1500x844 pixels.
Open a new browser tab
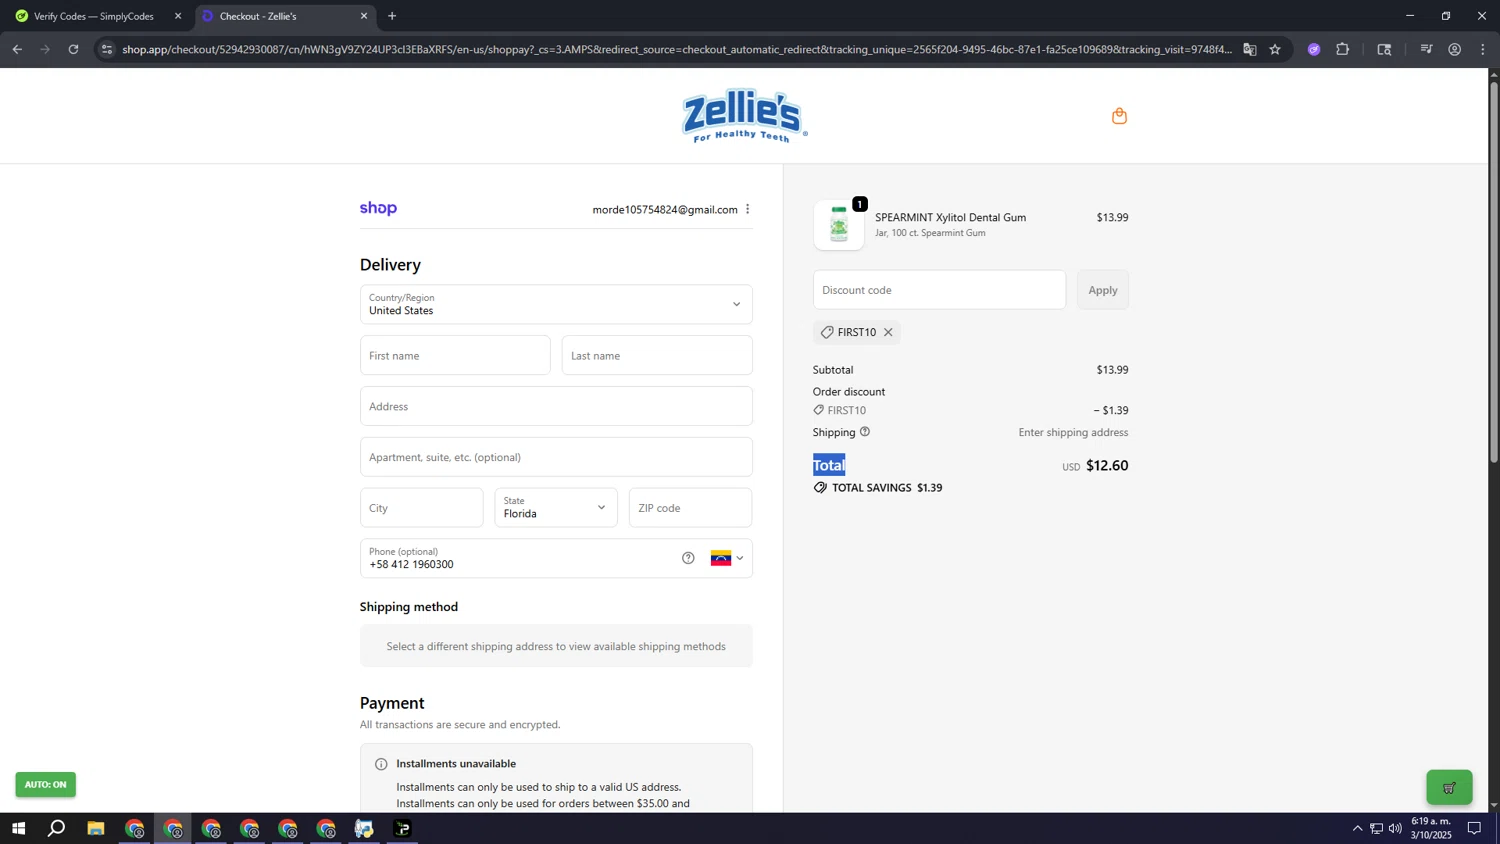click(392, 16)
